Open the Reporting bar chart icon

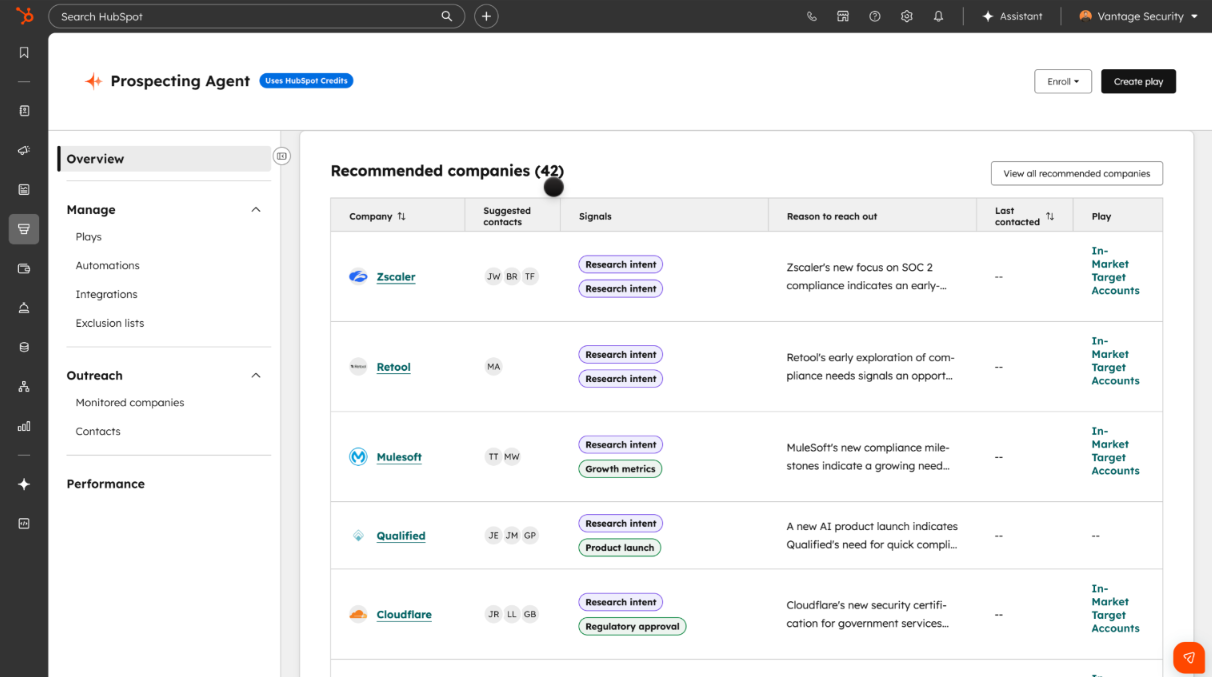[x=24, y=426]
